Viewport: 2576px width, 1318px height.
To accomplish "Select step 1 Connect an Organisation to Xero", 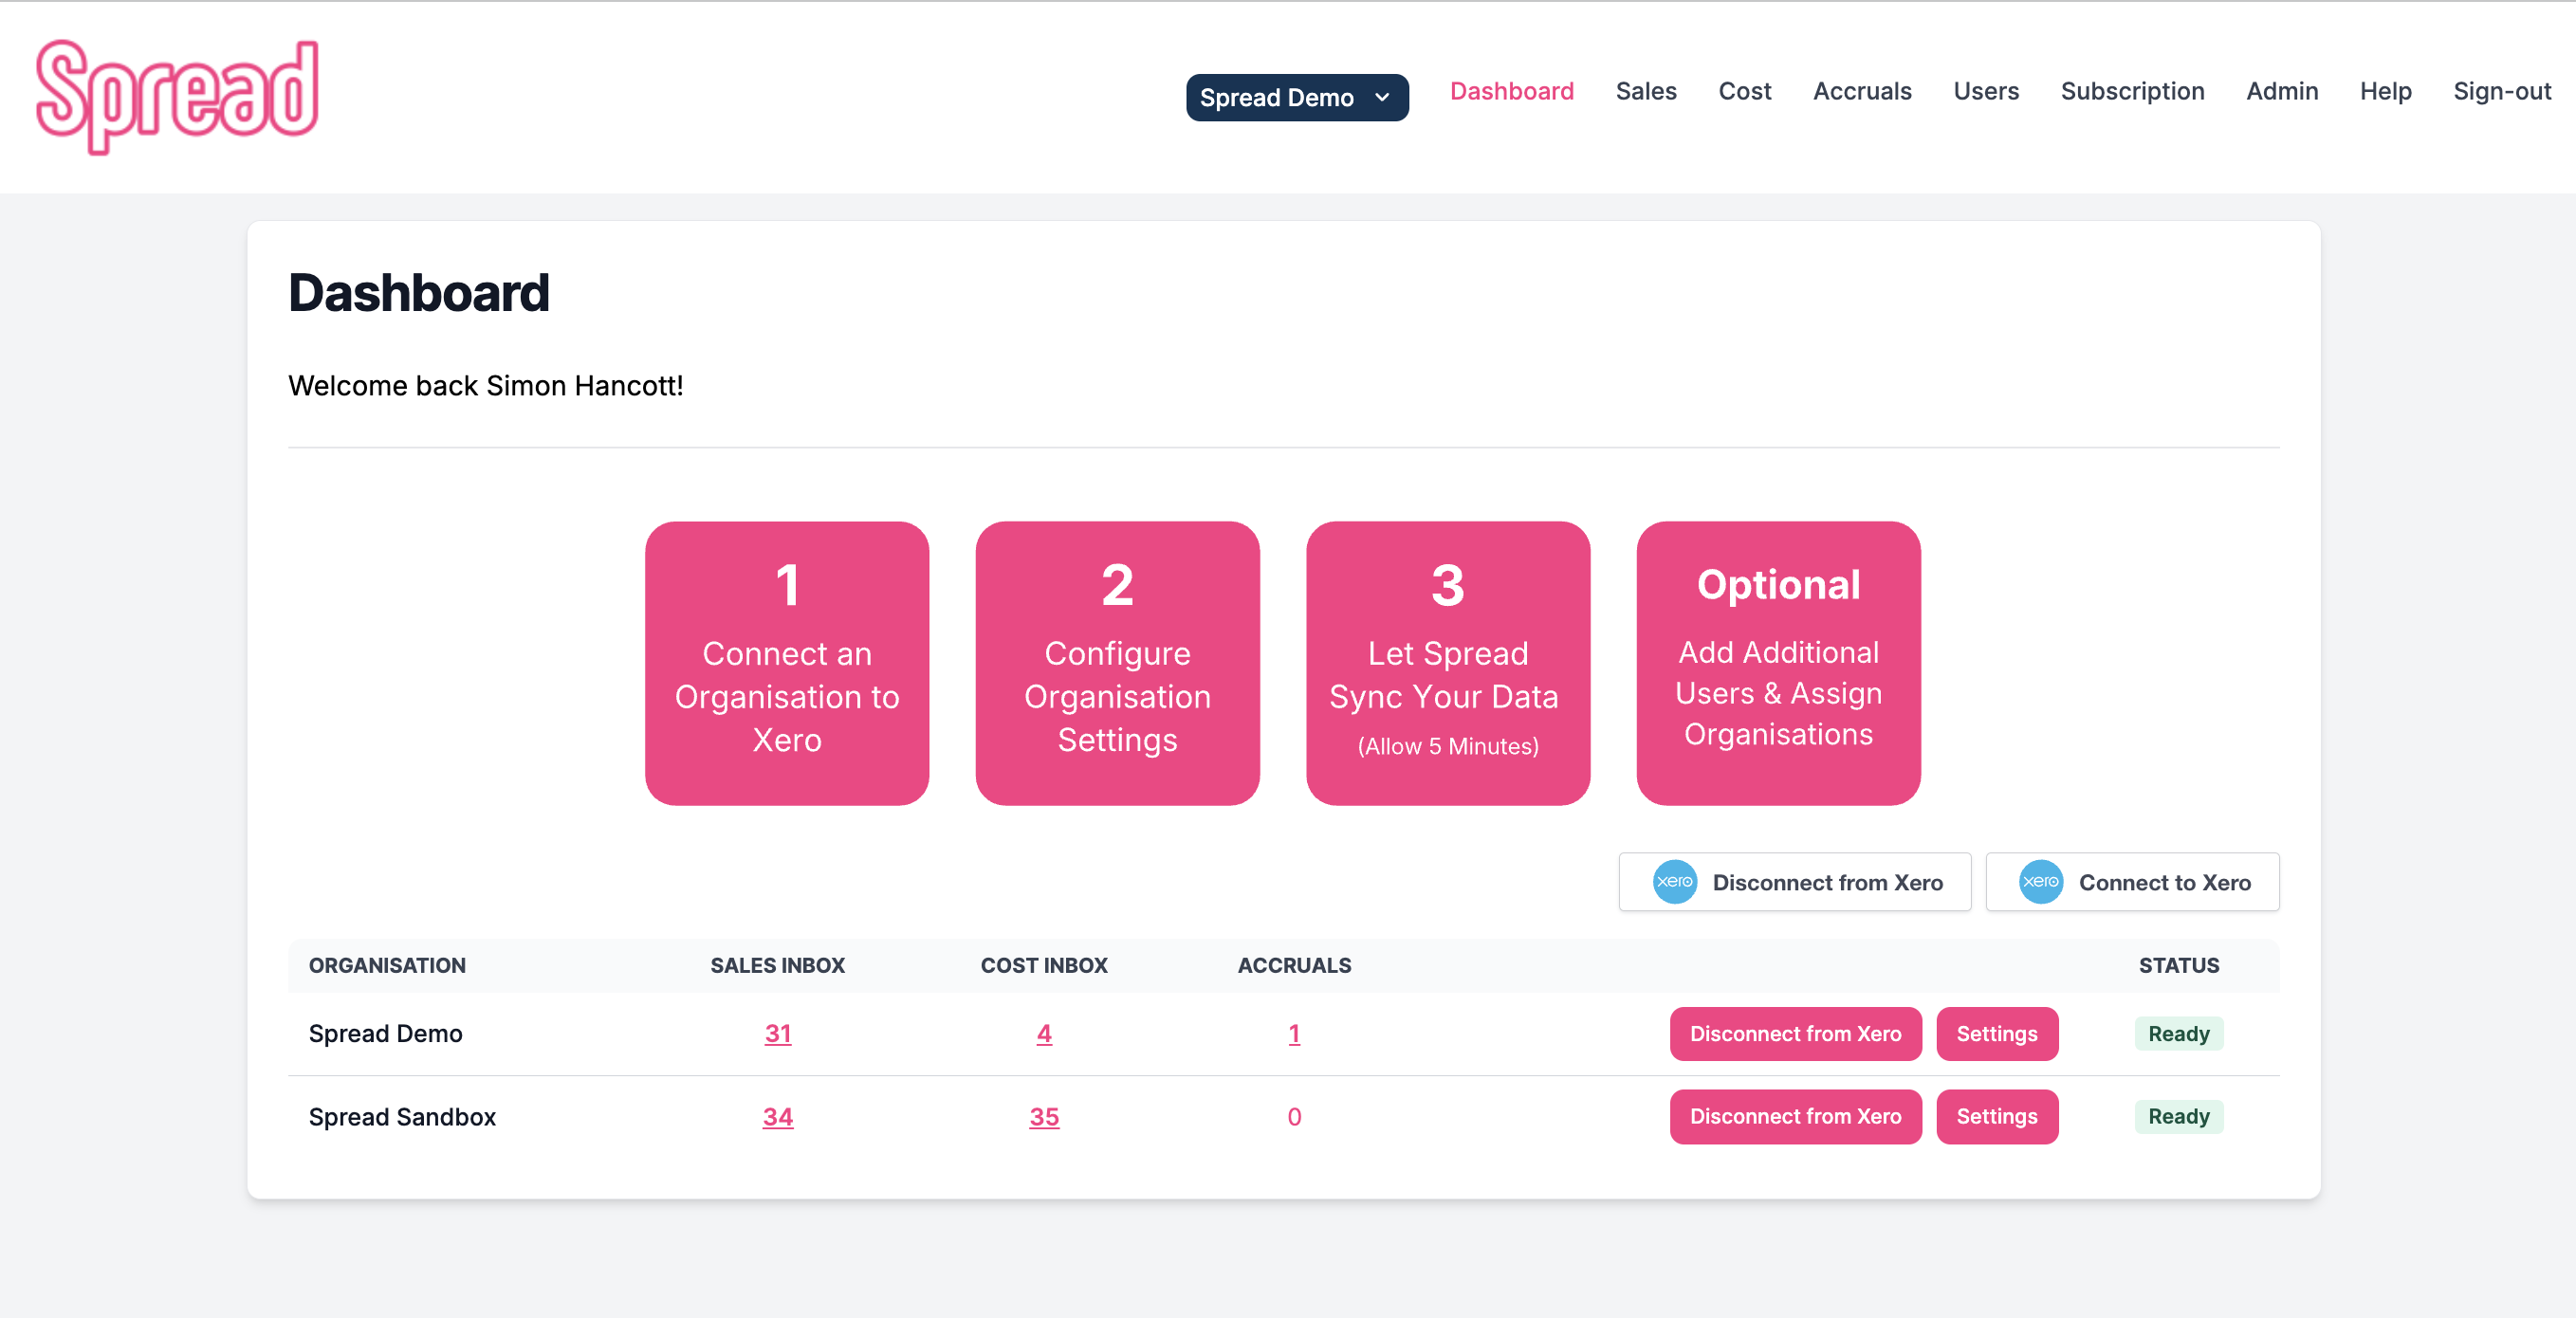I will 787,664.
